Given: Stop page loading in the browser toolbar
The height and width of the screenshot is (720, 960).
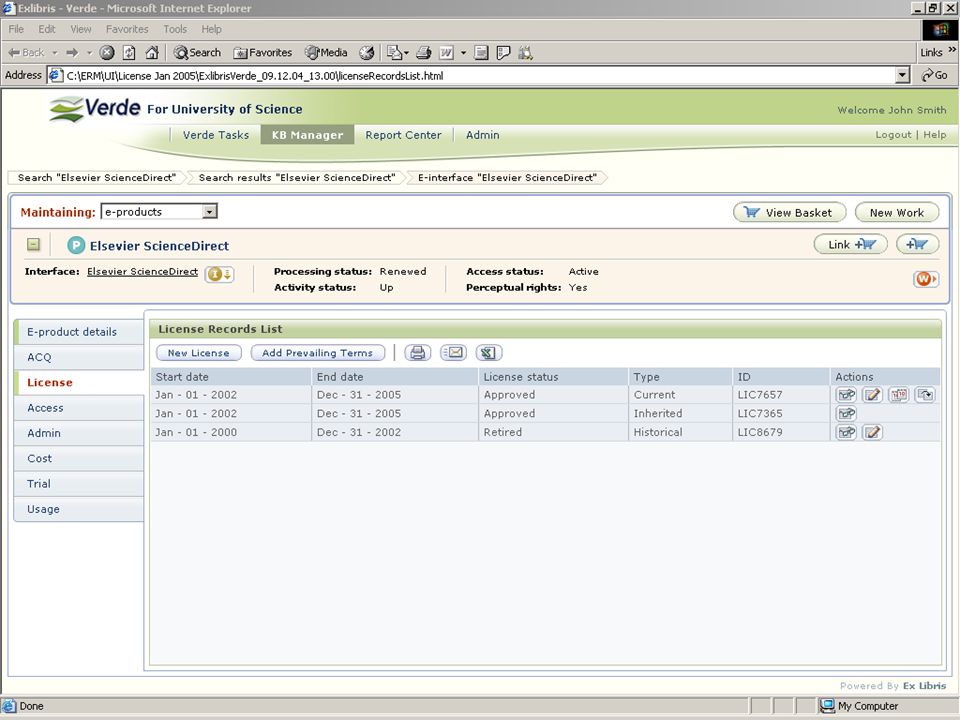Looking at the screenshot, I should [x=107, y=53].
